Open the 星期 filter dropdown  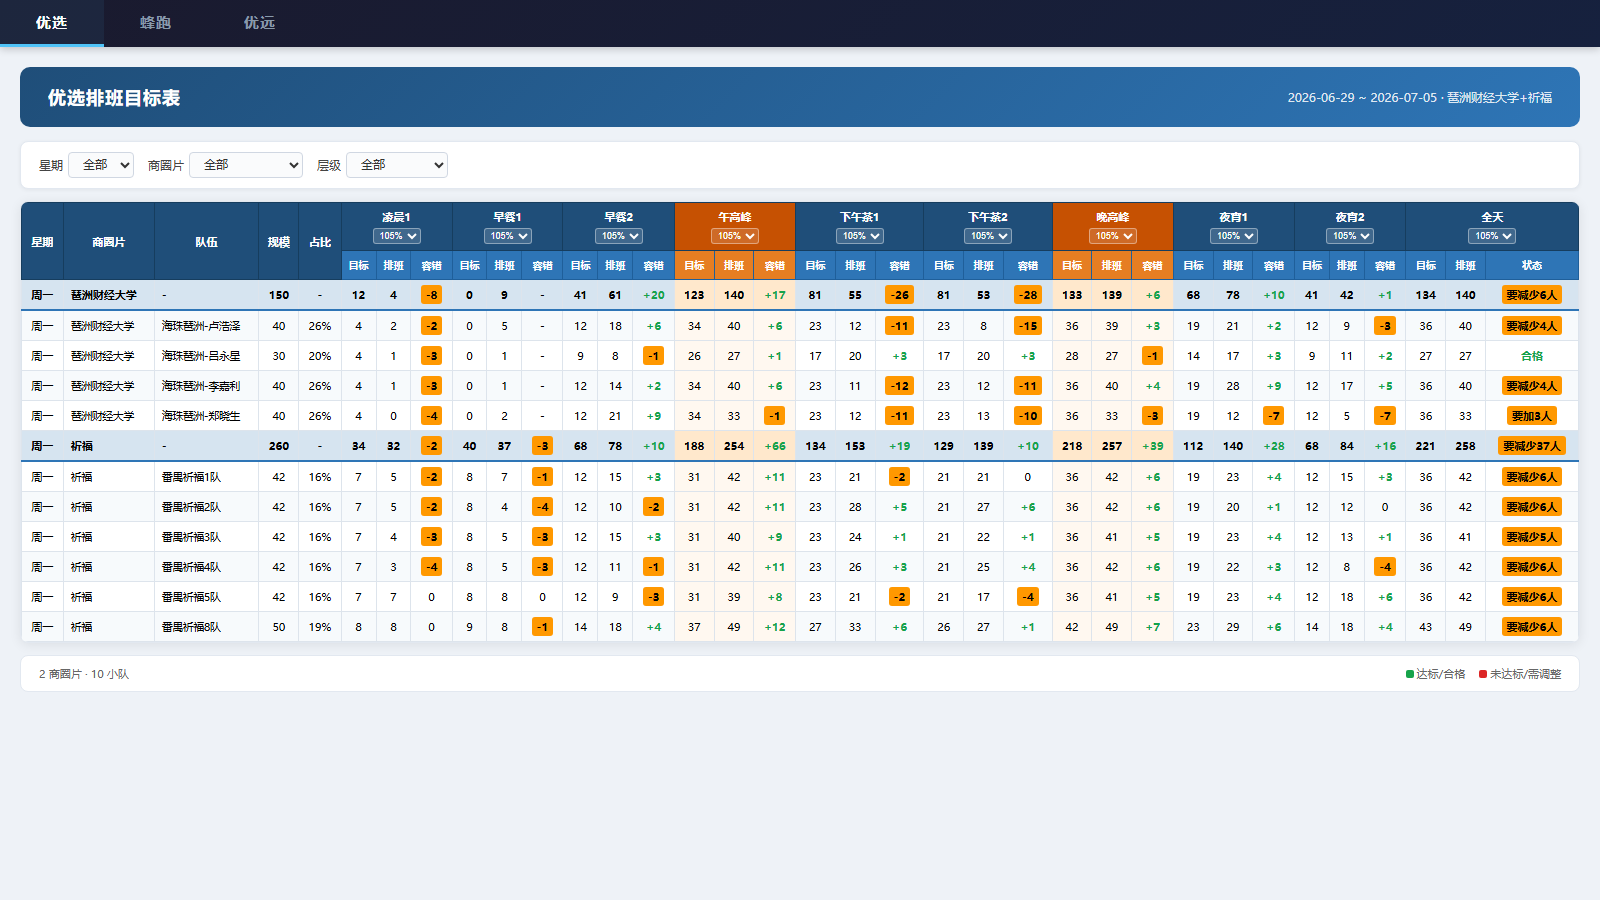[x=101, y=165]
